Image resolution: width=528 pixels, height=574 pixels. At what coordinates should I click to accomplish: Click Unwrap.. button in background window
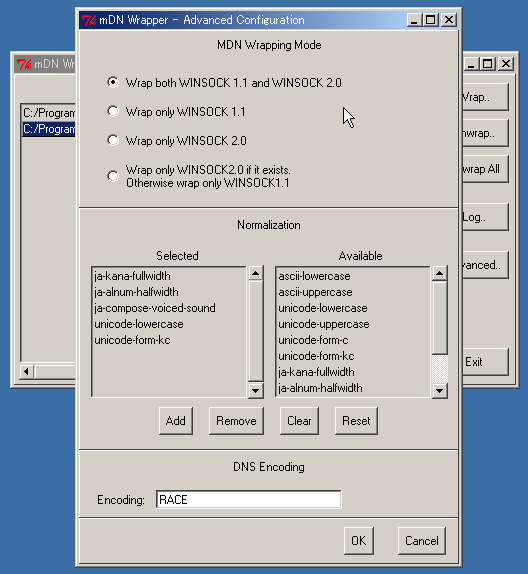[x=485, y=133]
